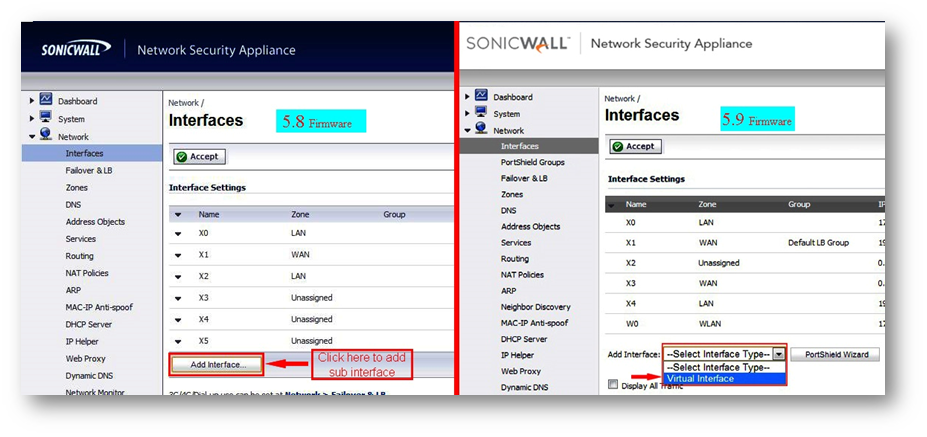
Task: Select Interfaces in the 5.8 sidebar
Action: tap(92, 153)
